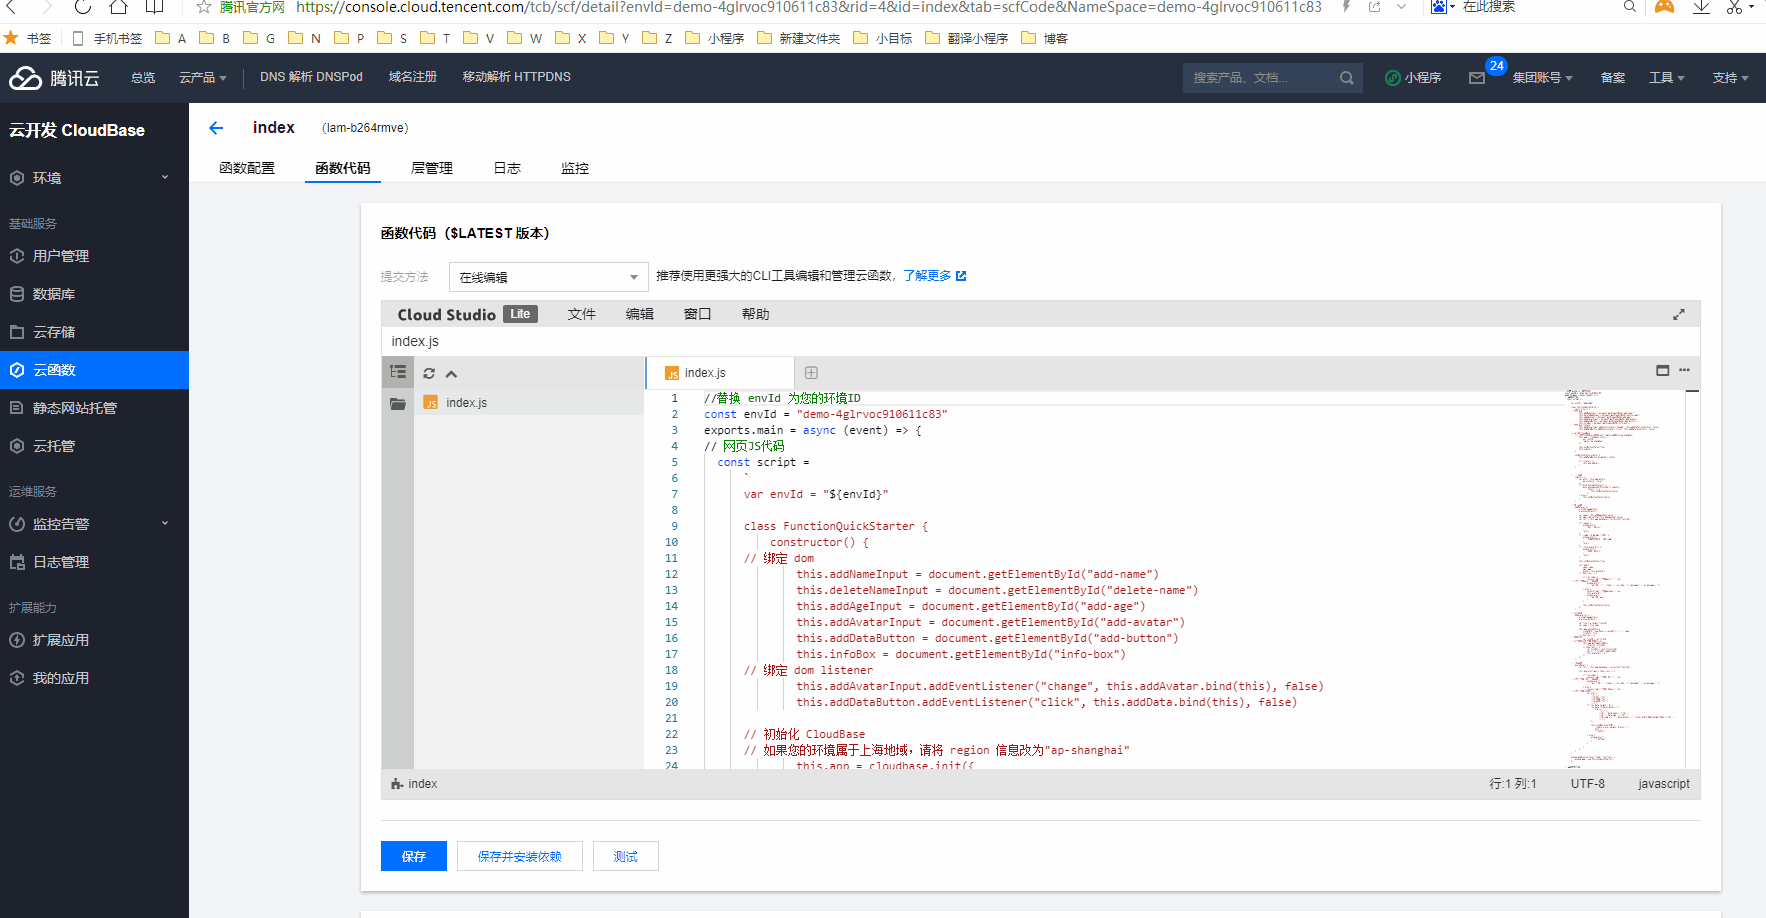Open the 工具 dropdown in header
The height and width of the screenshot is (918, 1766).
point(1667,78)
